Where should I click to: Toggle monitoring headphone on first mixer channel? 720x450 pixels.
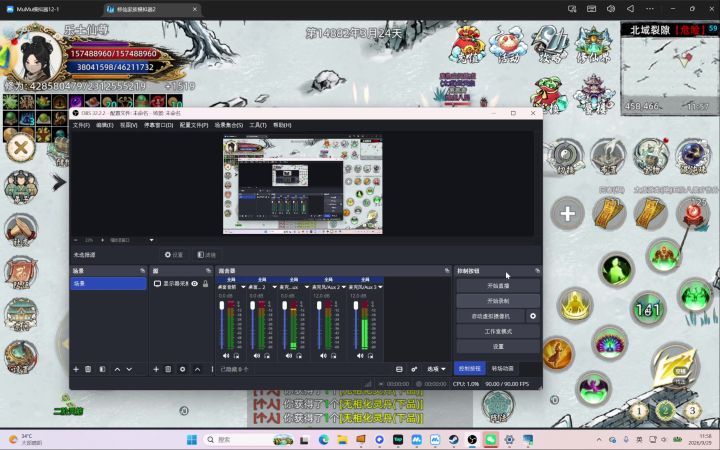(236, 355)
